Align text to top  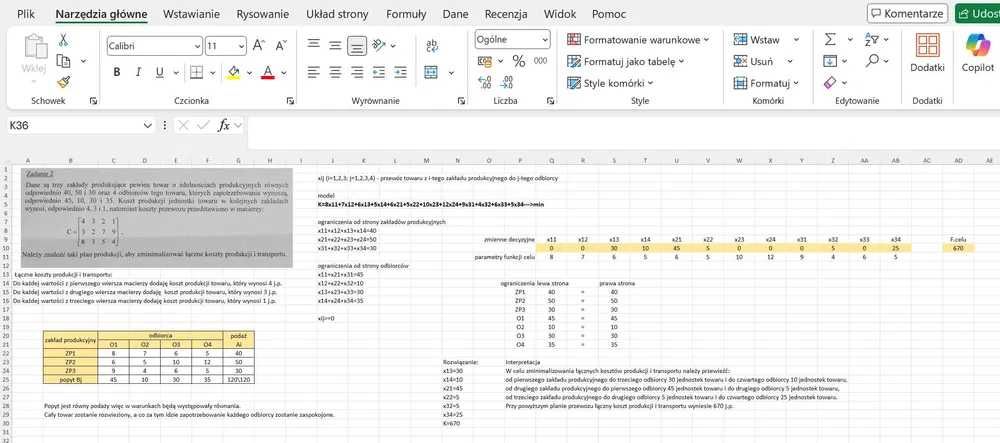coord(313,45)
